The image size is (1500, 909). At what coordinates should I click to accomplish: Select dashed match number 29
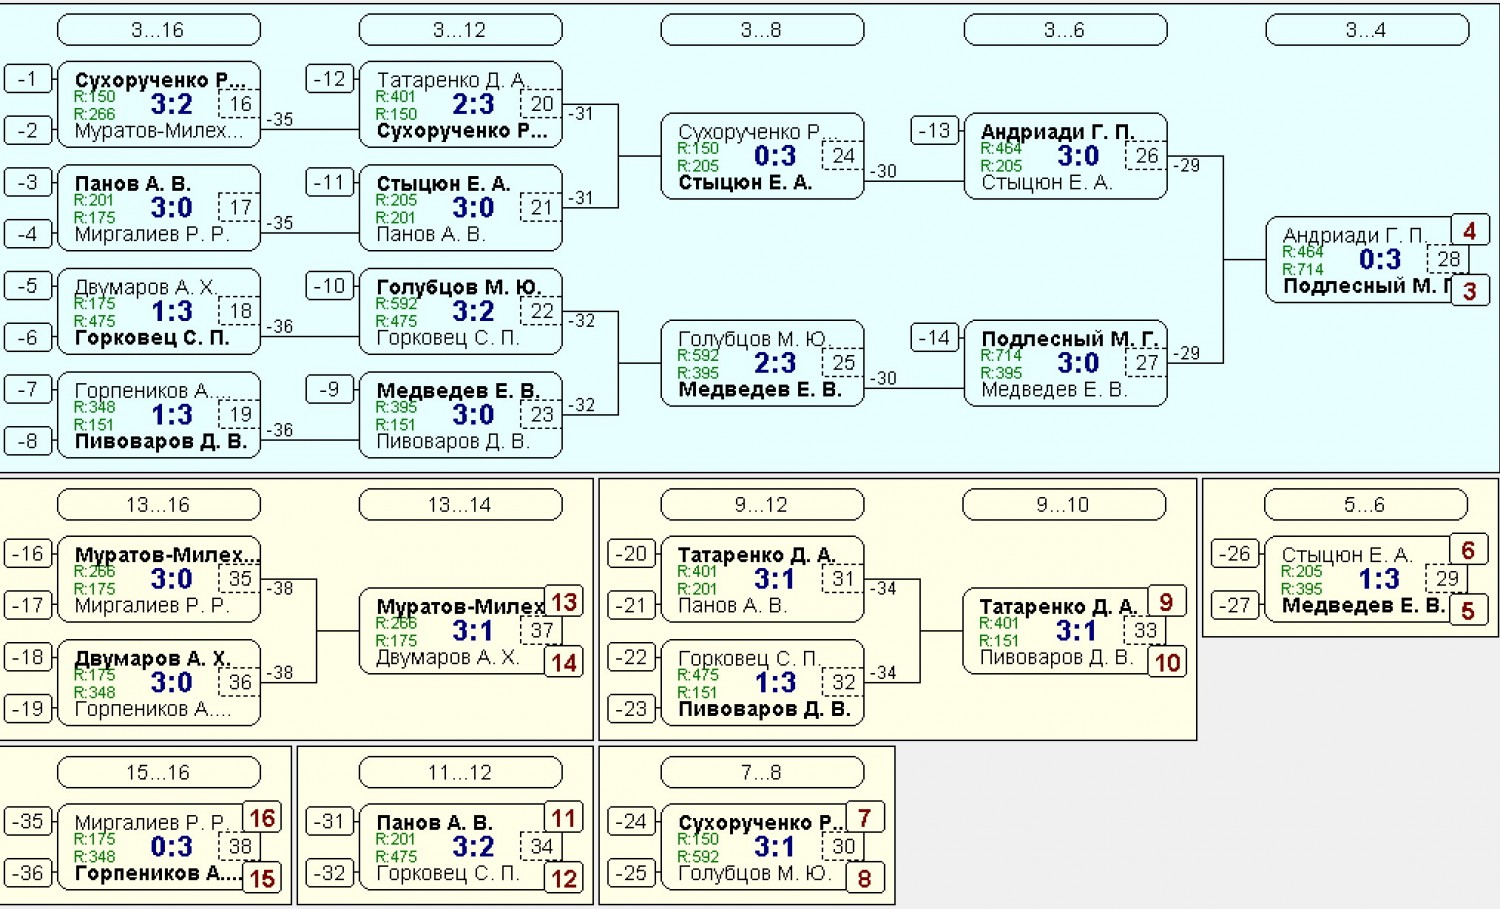tap(1447, 579)
